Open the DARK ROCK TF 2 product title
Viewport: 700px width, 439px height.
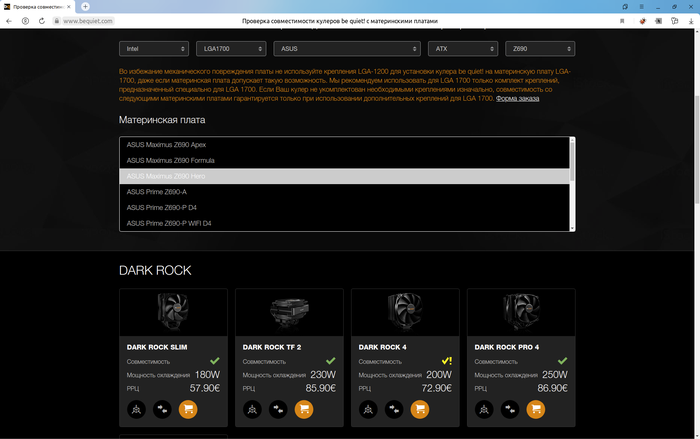point(272,347)
